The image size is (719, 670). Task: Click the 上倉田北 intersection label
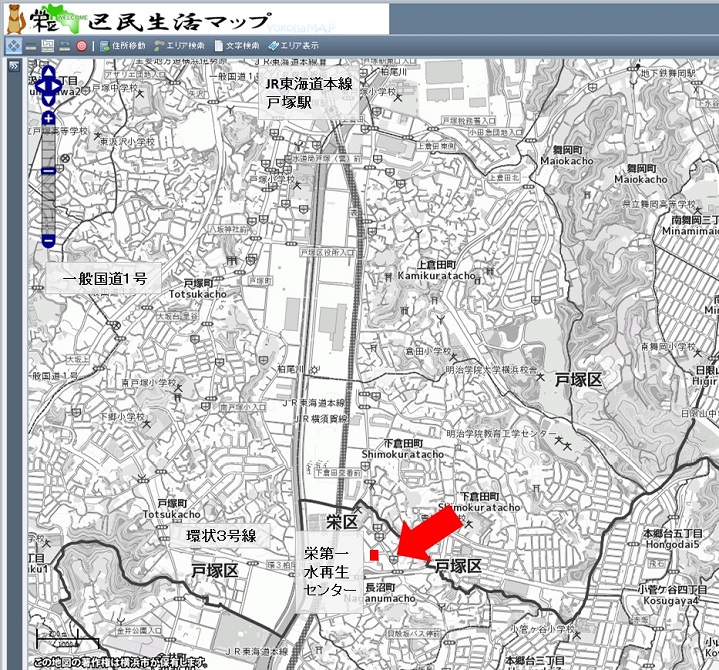[503, 177]
